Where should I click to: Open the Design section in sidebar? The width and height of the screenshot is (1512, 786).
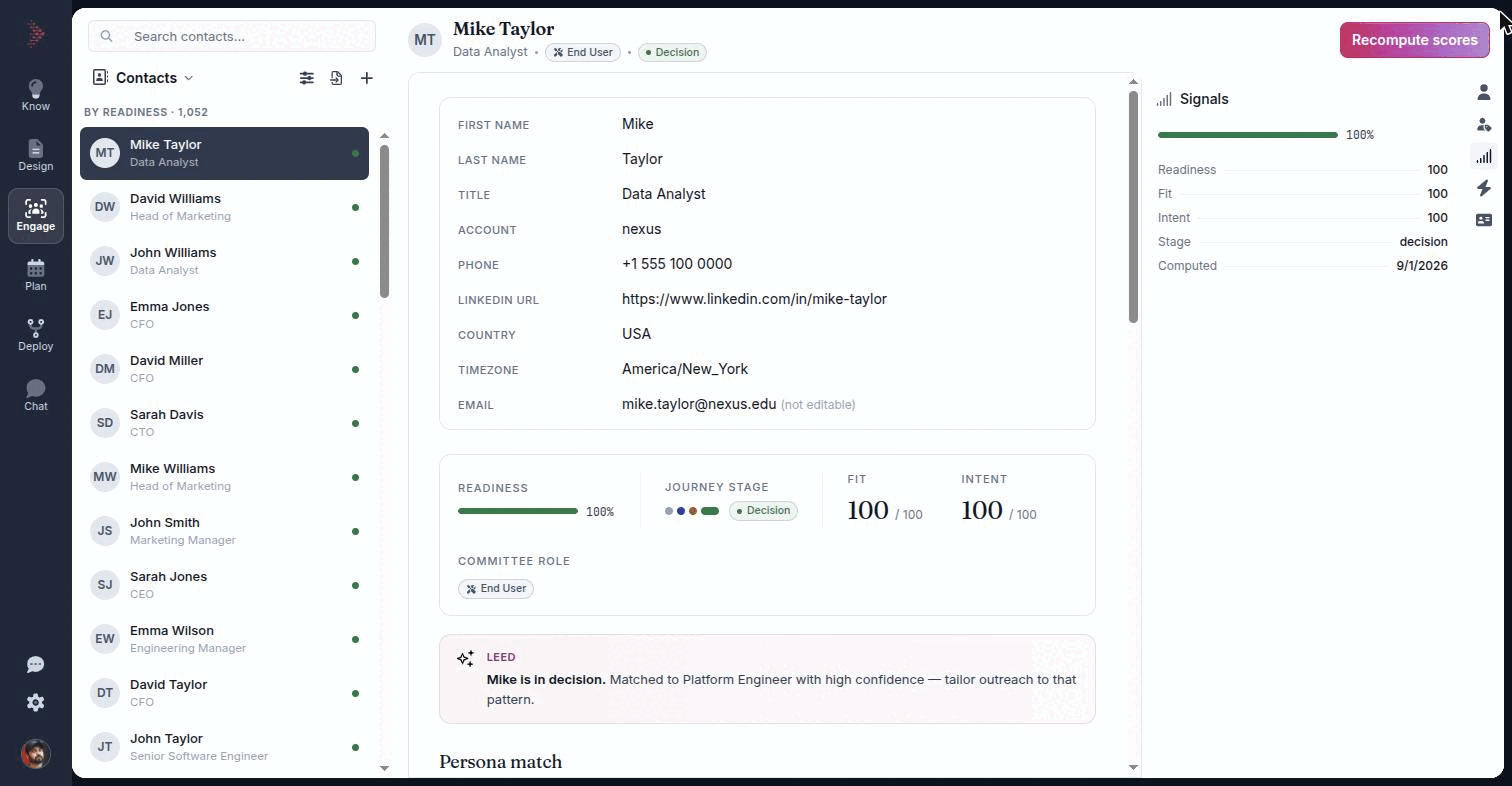pyautogui.click(x=35, y=156)
